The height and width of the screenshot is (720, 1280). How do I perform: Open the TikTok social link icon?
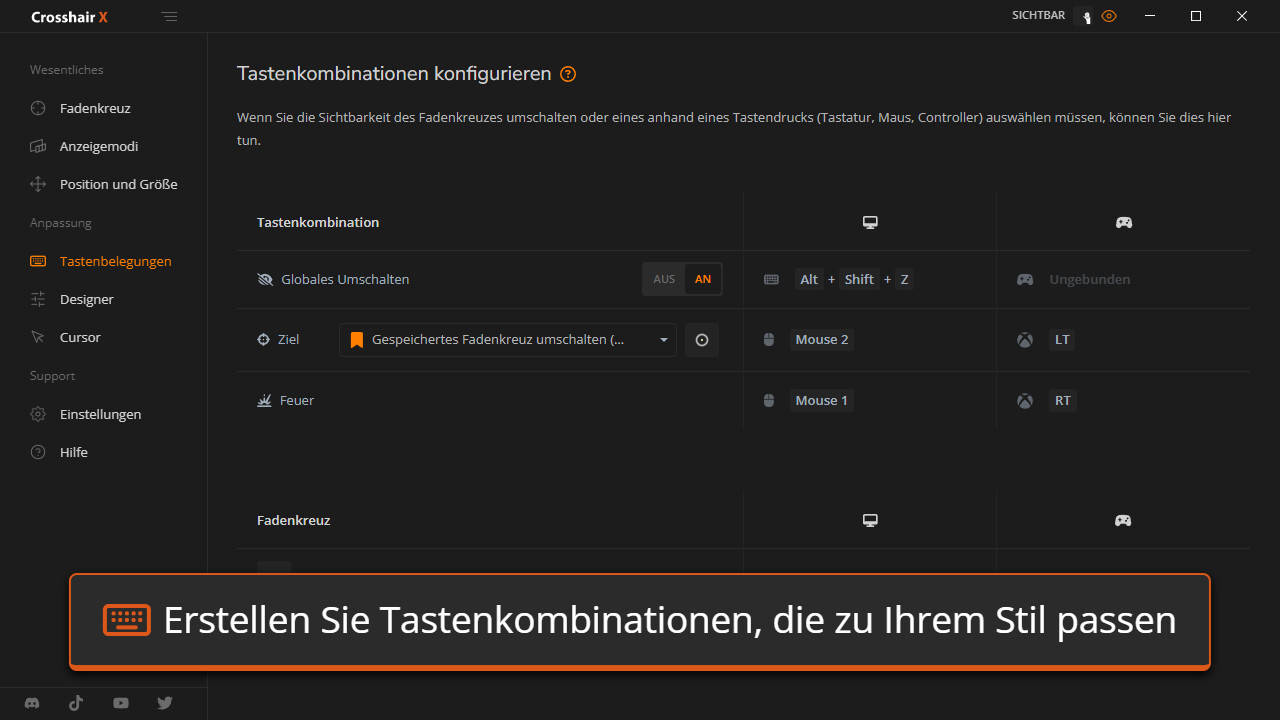click(76, 703)
